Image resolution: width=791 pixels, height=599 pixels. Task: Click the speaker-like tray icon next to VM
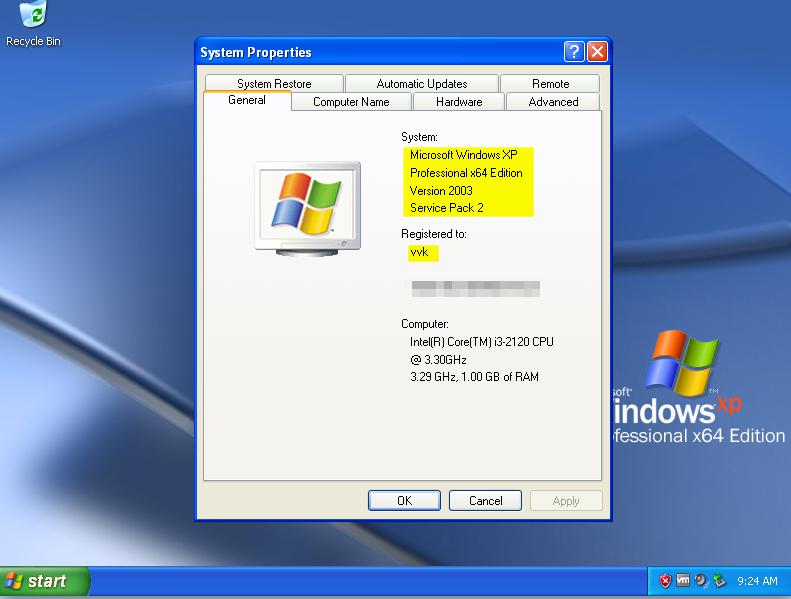pos(701,581)
